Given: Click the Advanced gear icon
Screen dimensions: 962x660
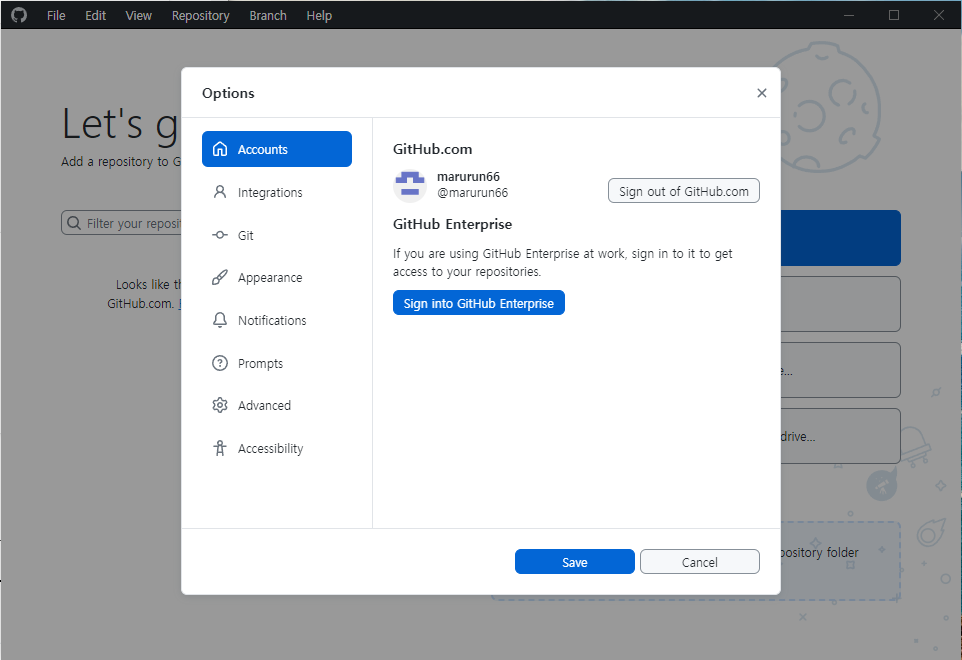Looking at the screenshot, I should tap(220, 405).
